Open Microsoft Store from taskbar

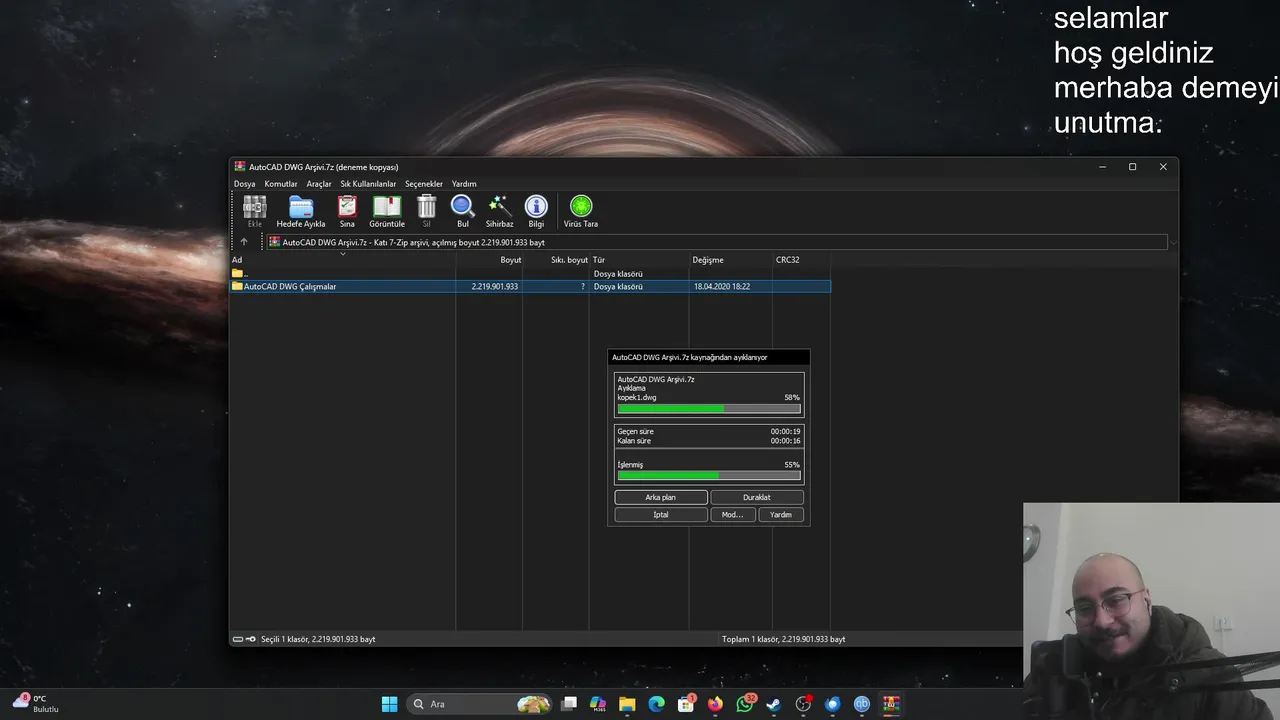point(686,704)
